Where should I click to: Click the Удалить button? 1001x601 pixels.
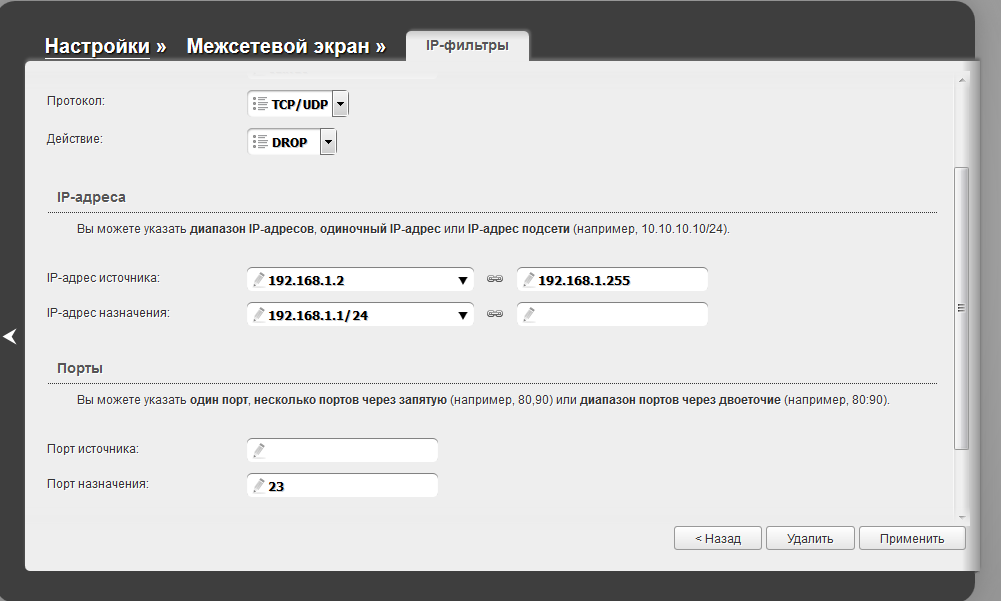810,538
